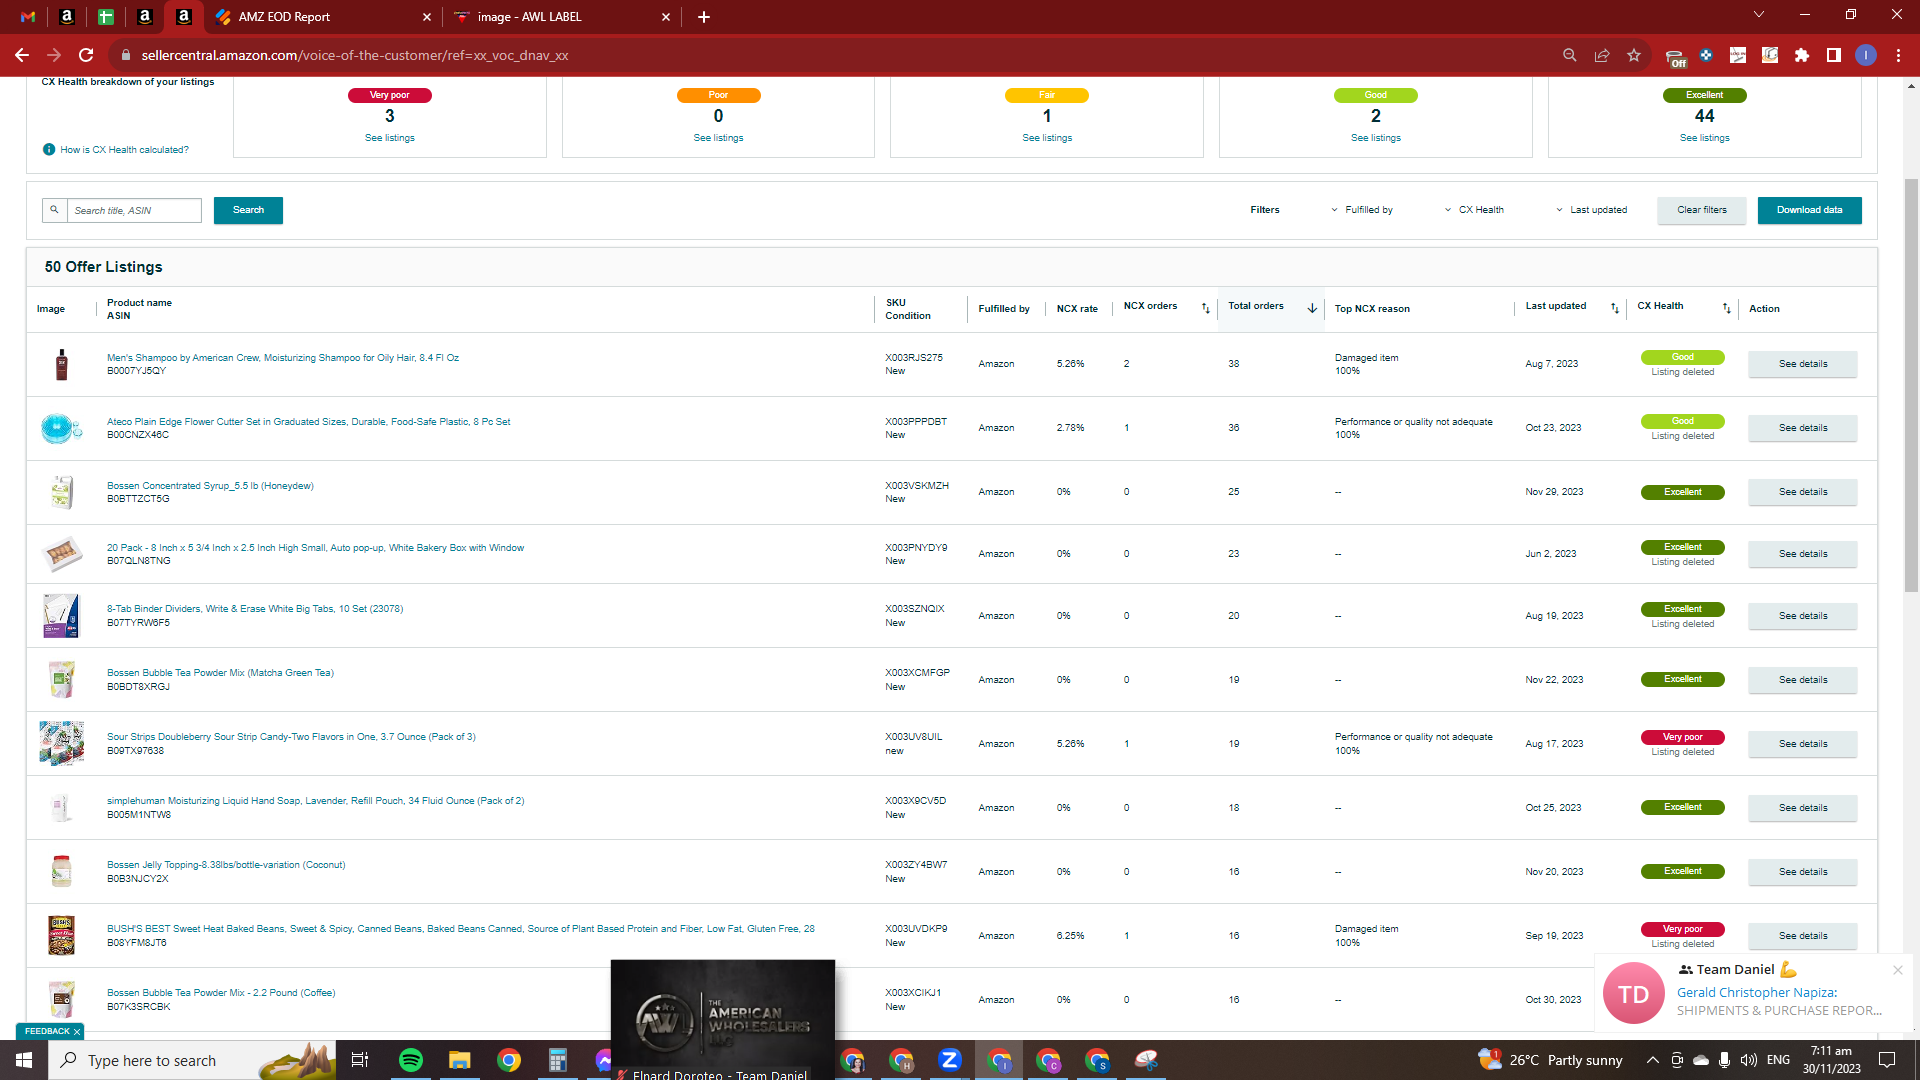Open the Windows Start menu
1920x1080 pixels.
24,1060
